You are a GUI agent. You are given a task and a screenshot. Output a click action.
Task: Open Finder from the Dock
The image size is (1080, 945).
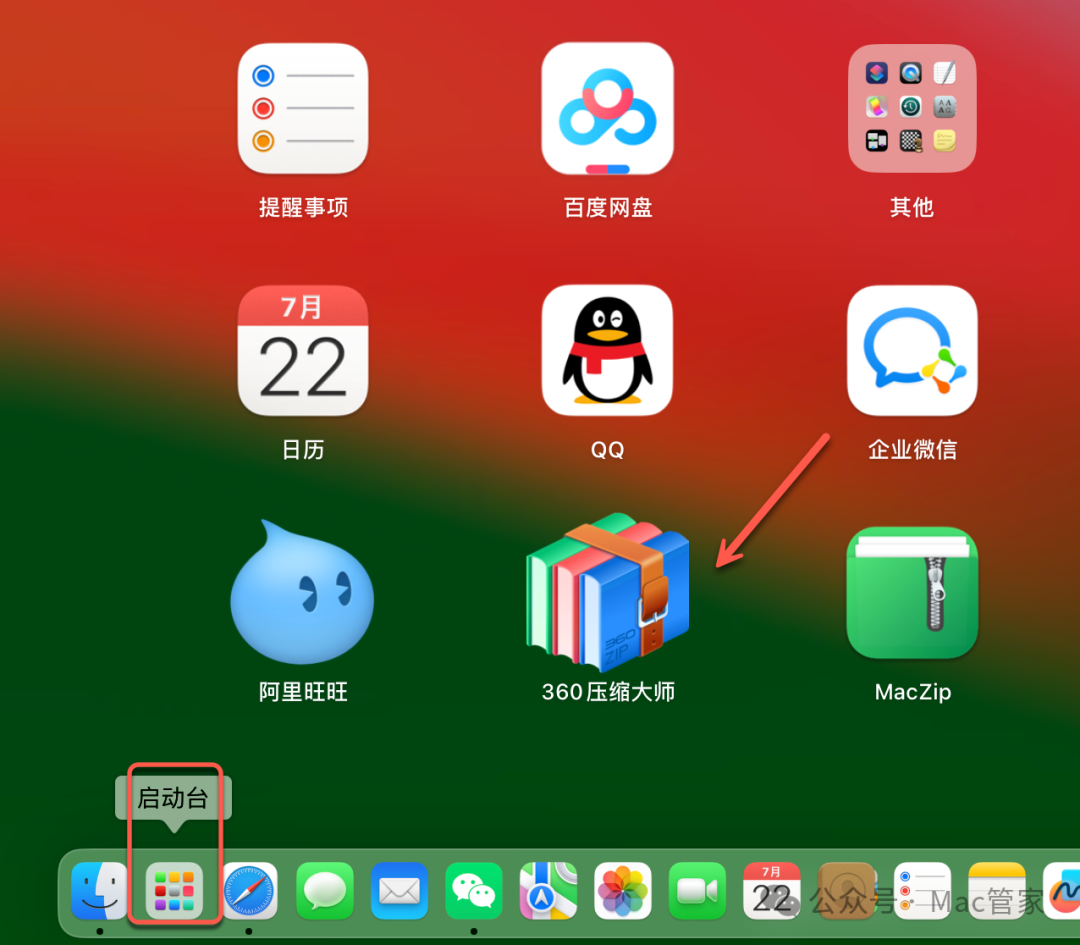click(100, 891)
